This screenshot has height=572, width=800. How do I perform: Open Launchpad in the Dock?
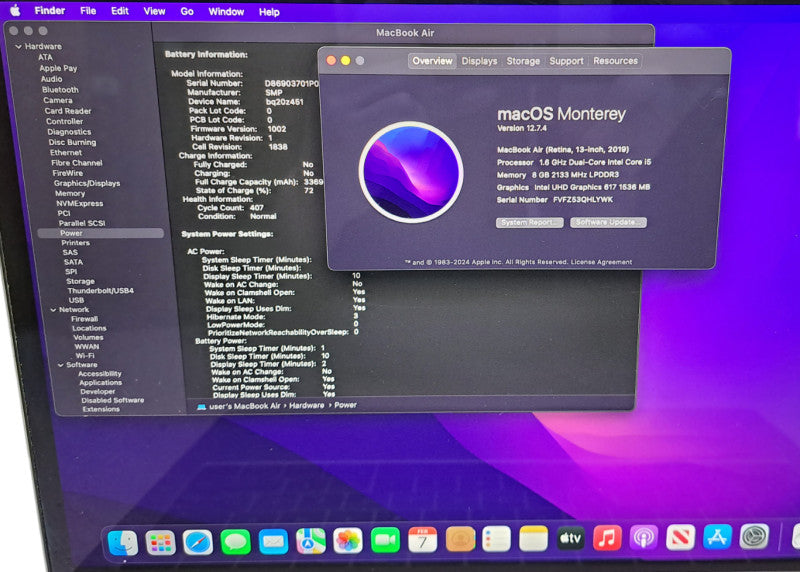160,542
